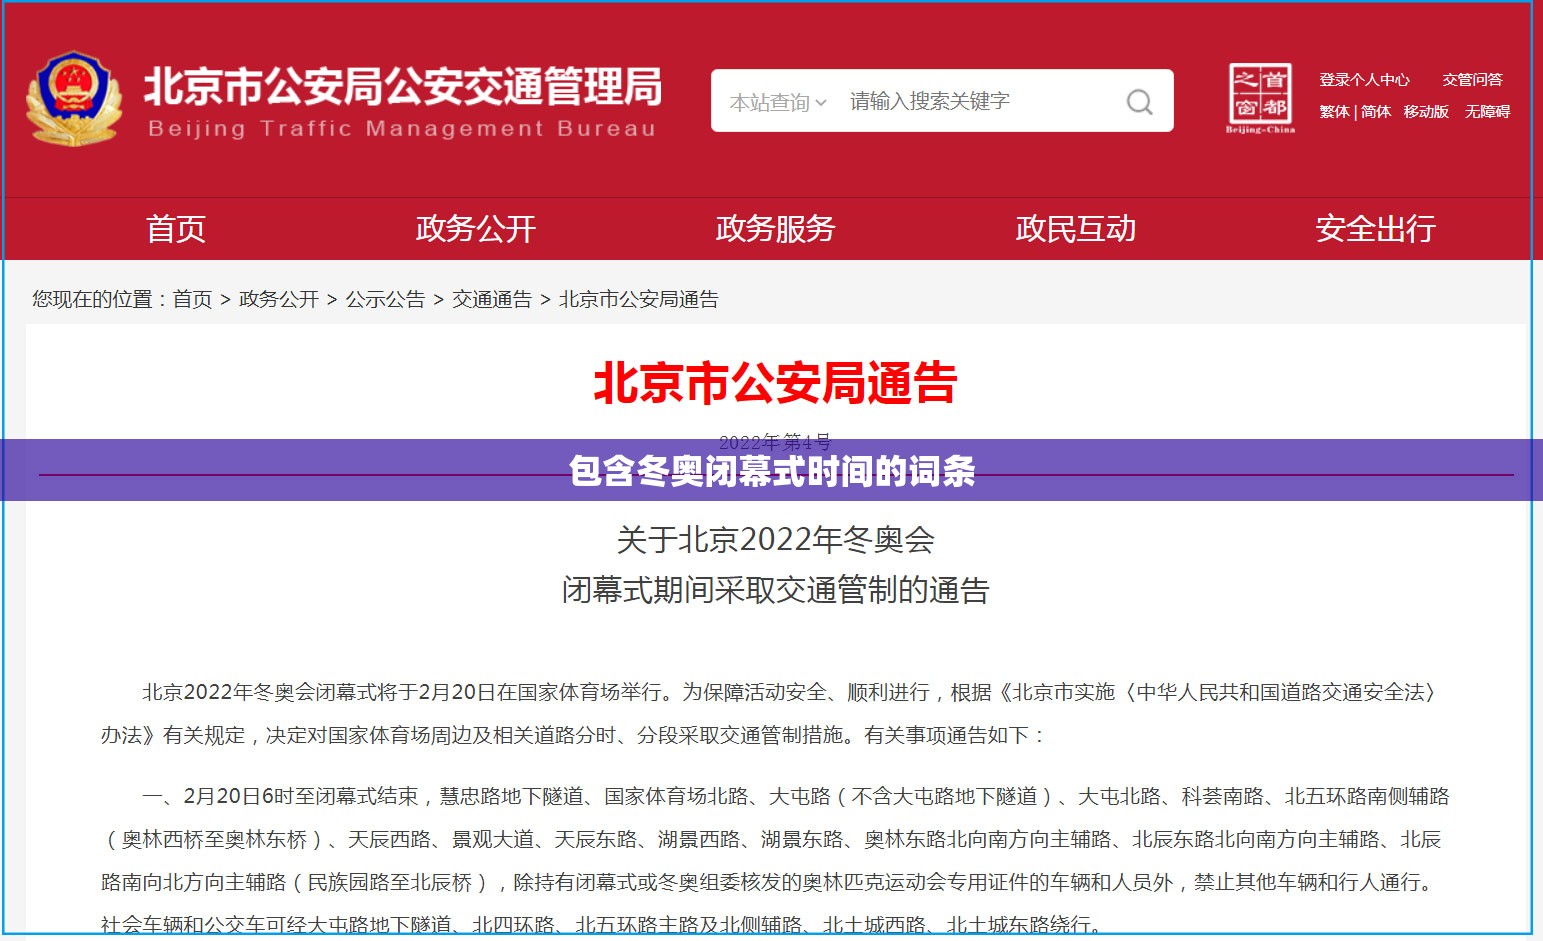Click the search magnifier icon
The image size is (1543, 941).
click(1139, 101)
